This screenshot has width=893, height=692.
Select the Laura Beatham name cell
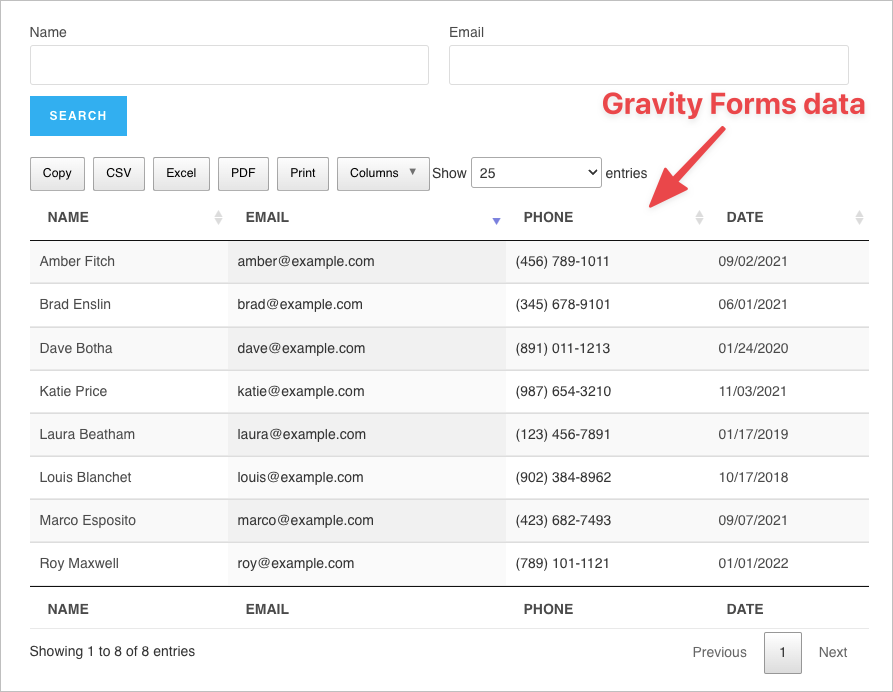tap(129, 435)
